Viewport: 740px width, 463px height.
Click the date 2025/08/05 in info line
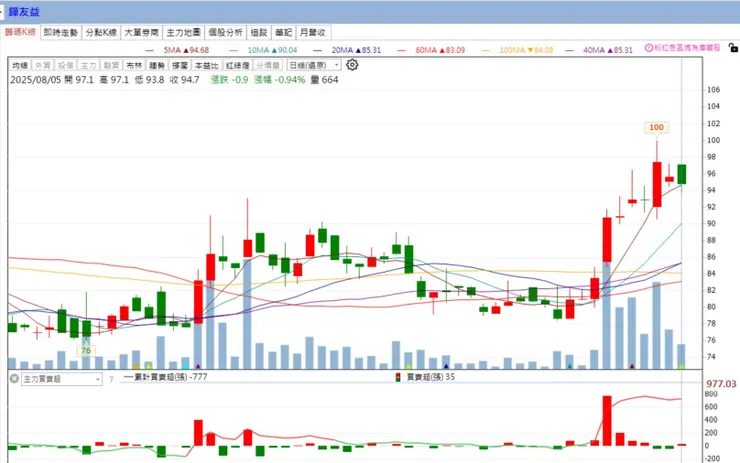(36, 80)
